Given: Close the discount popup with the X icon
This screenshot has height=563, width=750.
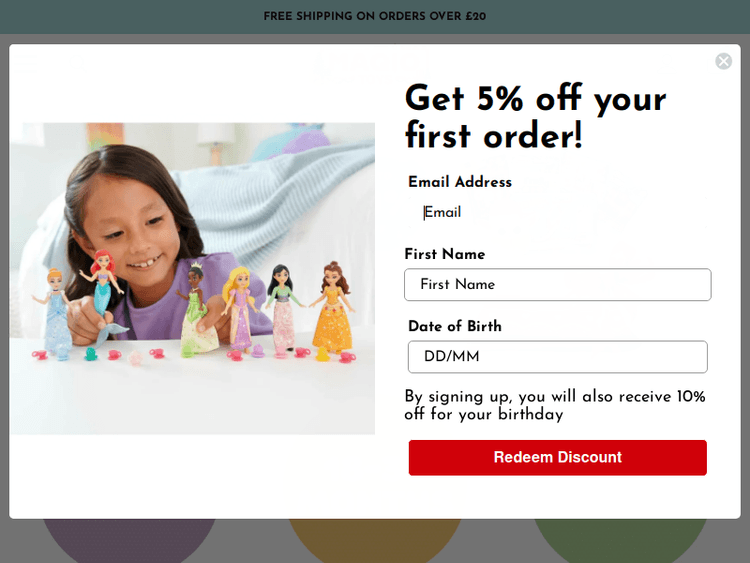Looking at the screenshot, I should [723, 62].
